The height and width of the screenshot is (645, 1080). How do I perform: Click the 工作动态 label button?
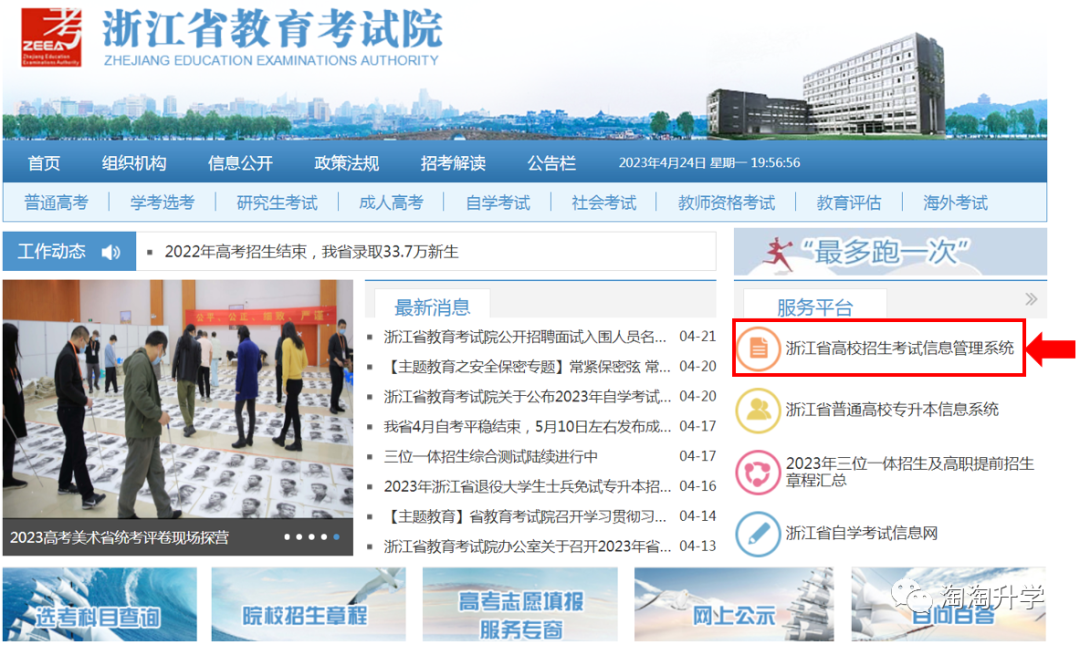69,252
